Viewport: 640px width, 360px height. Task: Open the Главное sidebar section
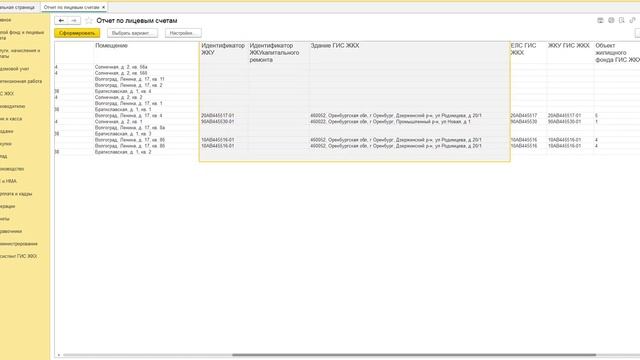[6, 20]
